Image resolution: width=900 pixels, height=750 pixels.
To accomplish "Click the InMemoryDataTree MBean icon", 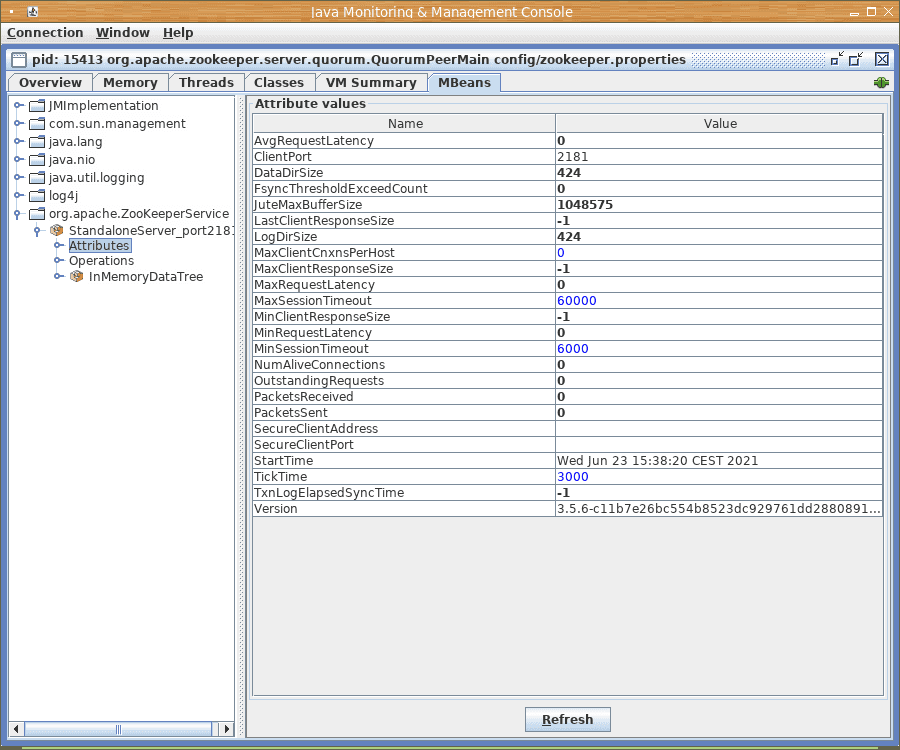I will [77, 277].
